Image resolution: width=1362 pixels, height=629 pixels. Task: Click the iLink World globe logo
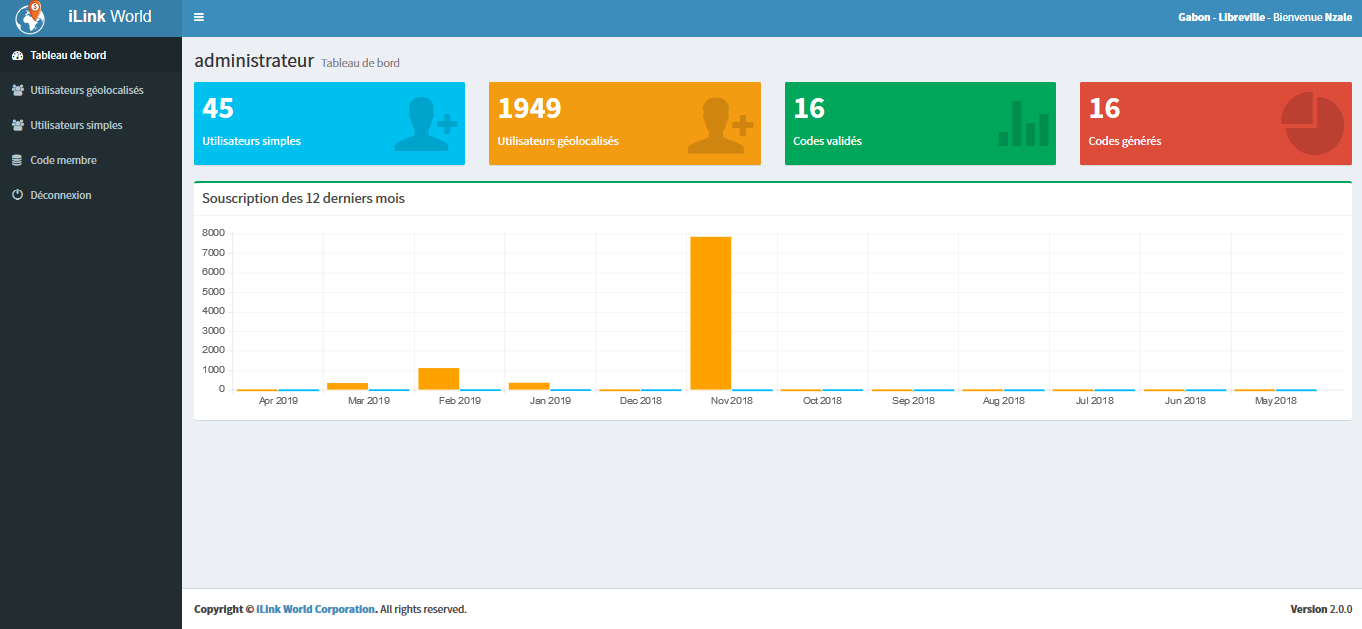(30, 18)
